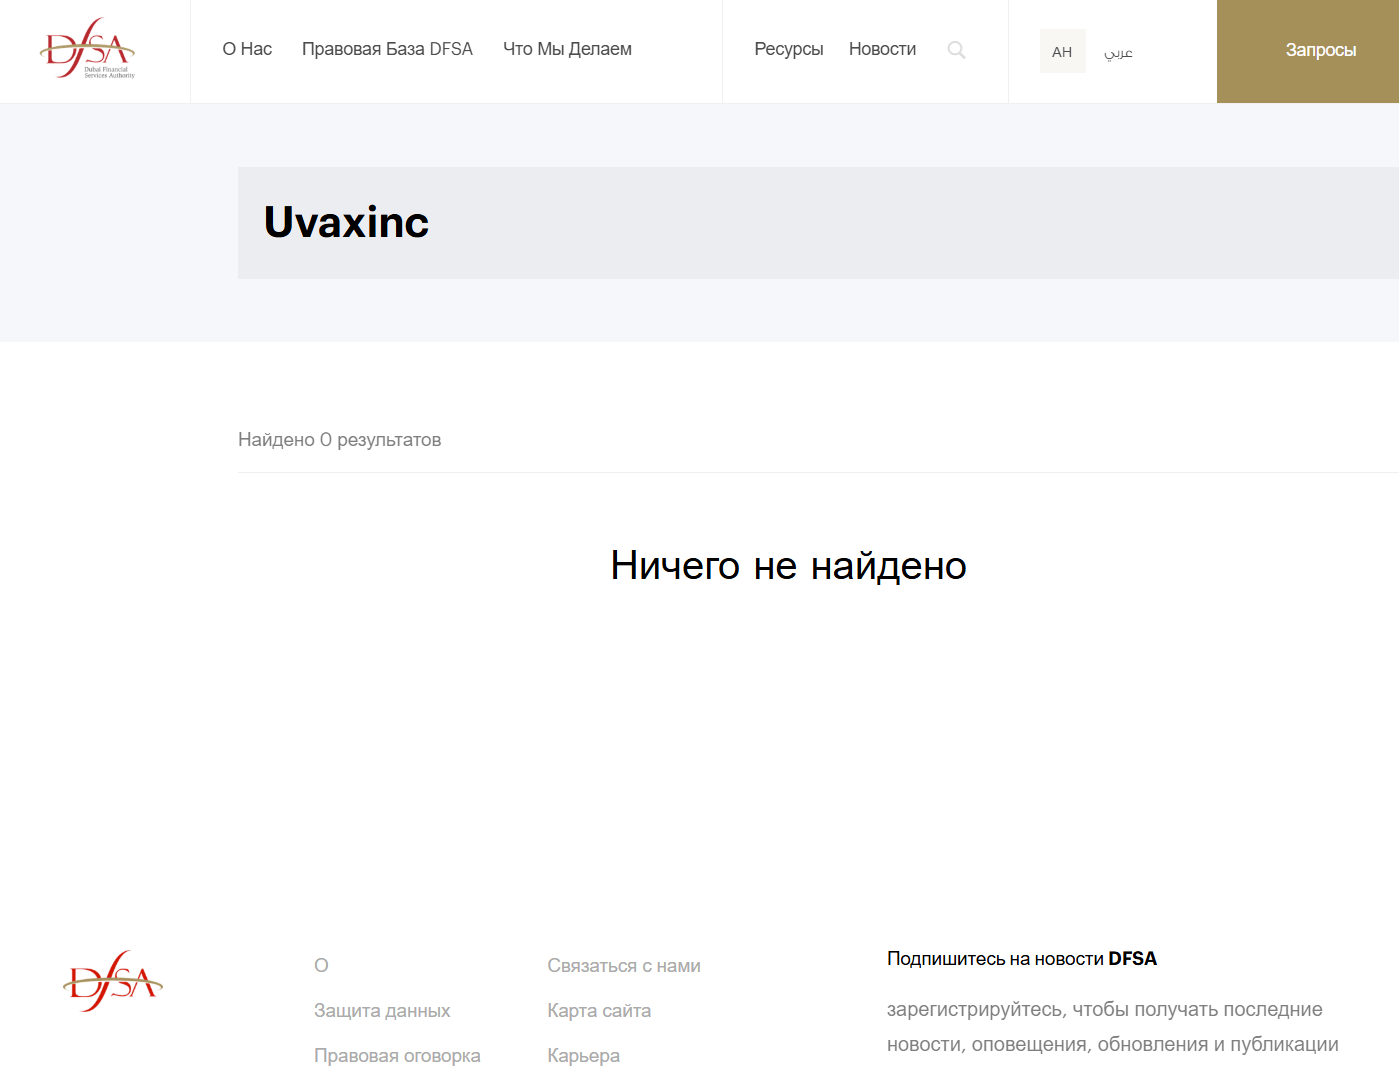Open site search via the magnifier icon
Image resolution: width=1399 pixels, height=1077 pixels.
(x=956, y=50)
